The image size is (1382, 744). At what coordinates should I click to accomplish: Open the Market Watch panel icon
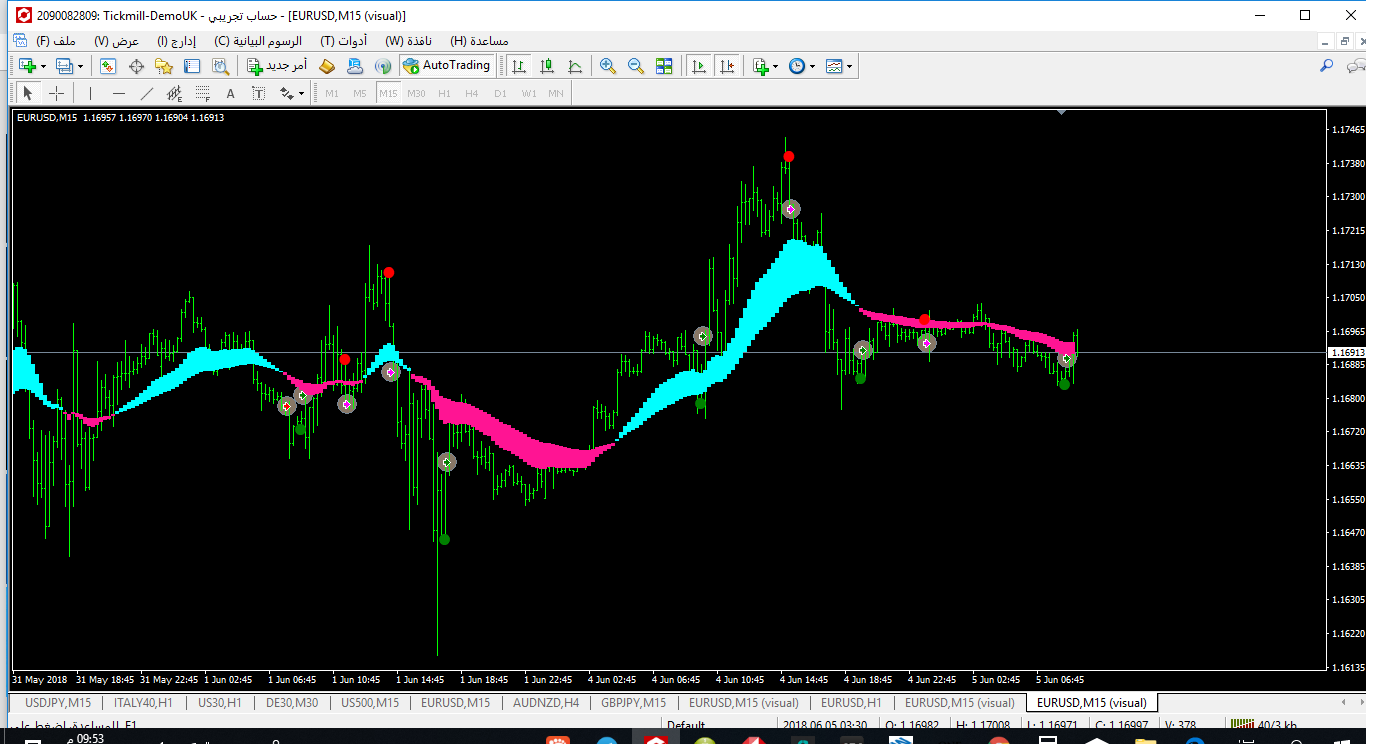click(x=108, y=66)
